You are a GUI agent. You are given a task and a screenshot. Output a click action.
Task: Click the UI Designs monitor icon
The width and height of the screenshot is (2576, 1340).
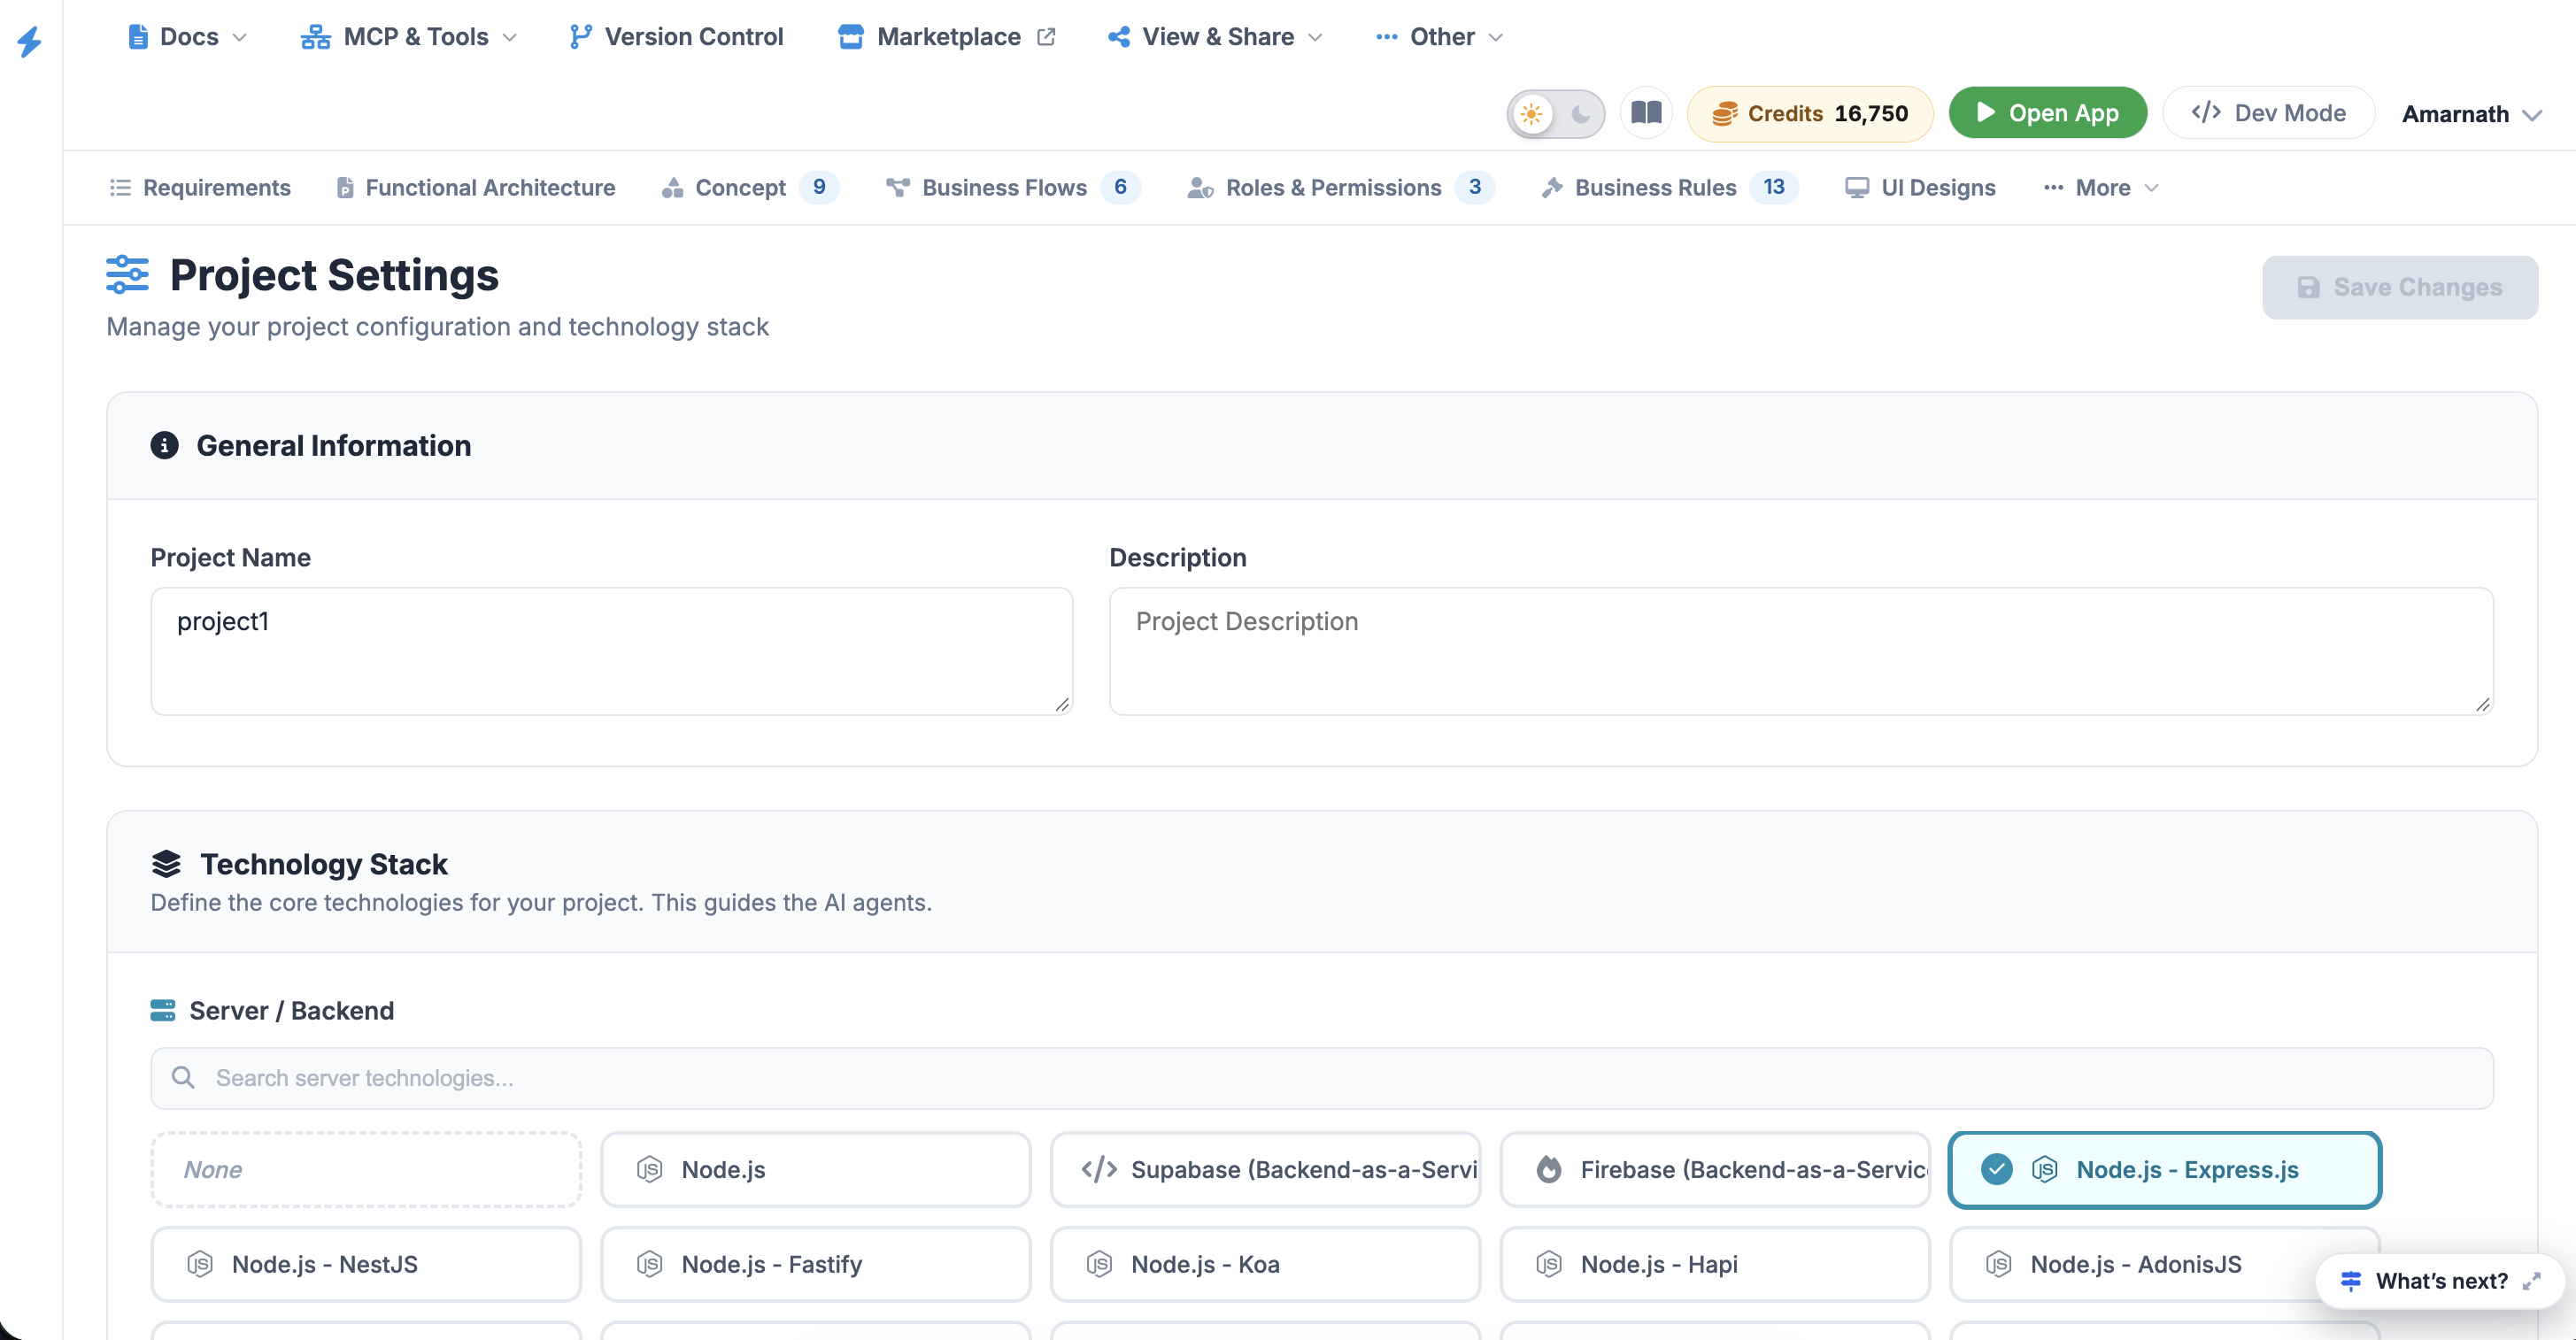[1857, 187]
